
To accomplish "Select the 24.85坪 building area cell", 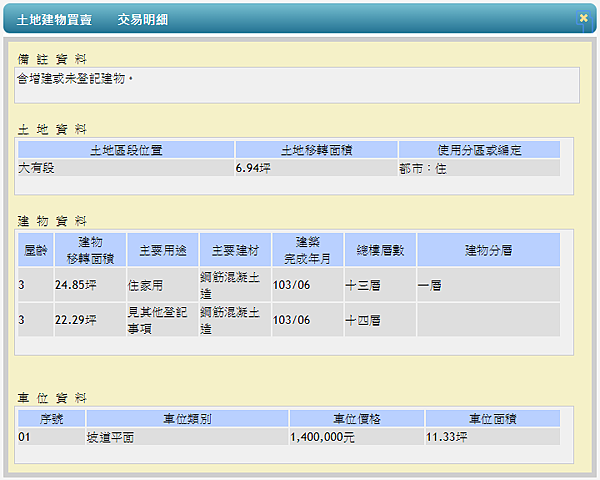I will (x=90, y=285).
